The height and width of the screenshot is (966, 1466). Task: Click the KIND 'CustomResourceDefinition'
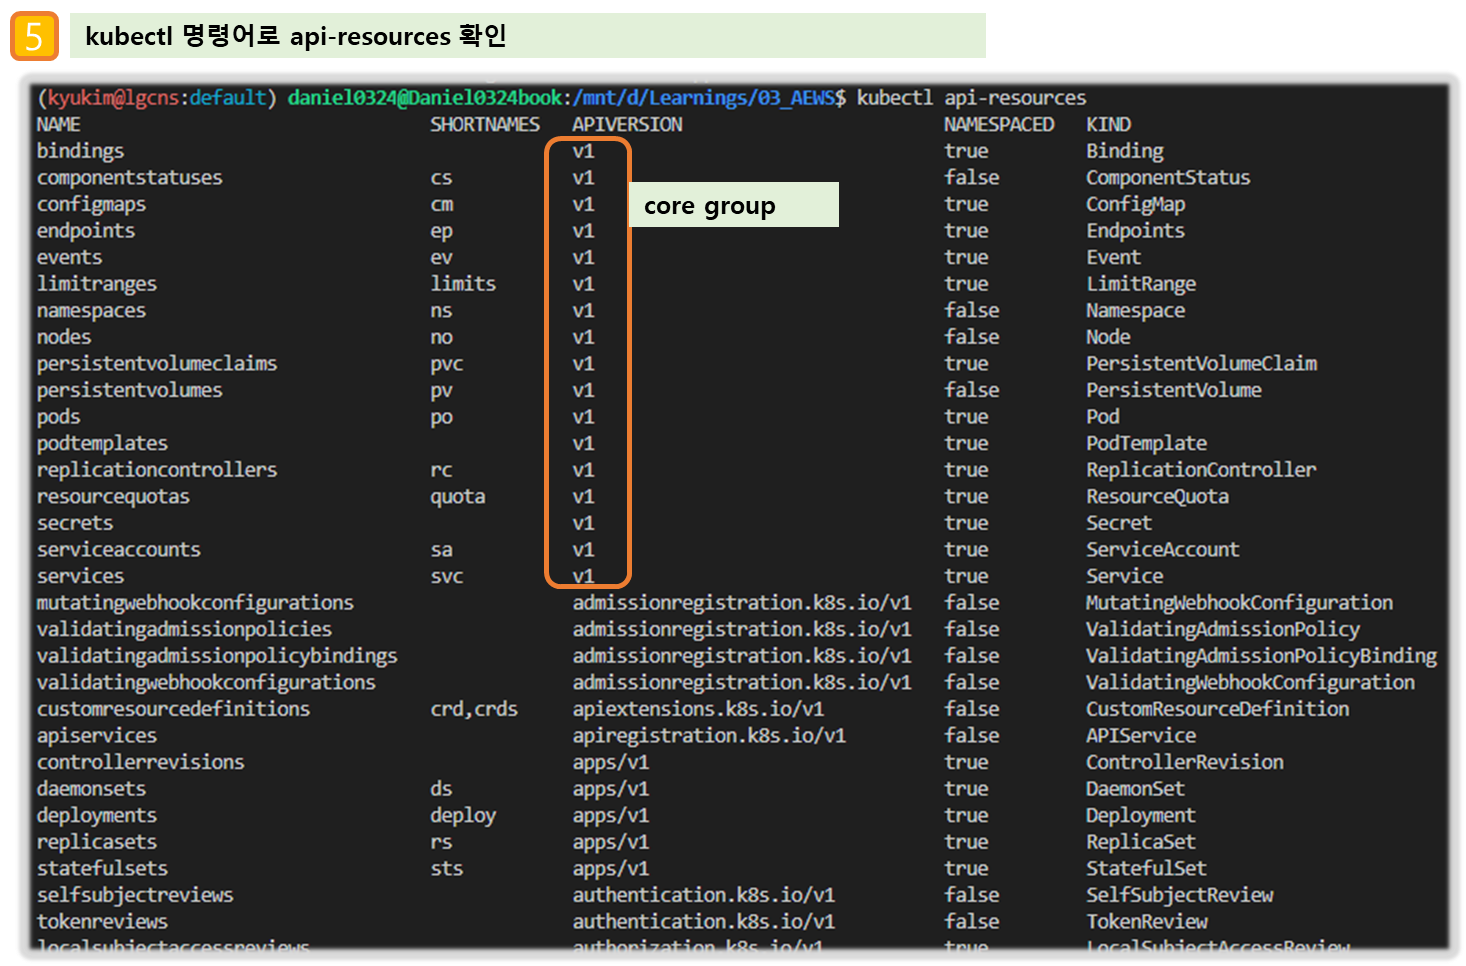pyautogui.click(x=1218, y=709)
